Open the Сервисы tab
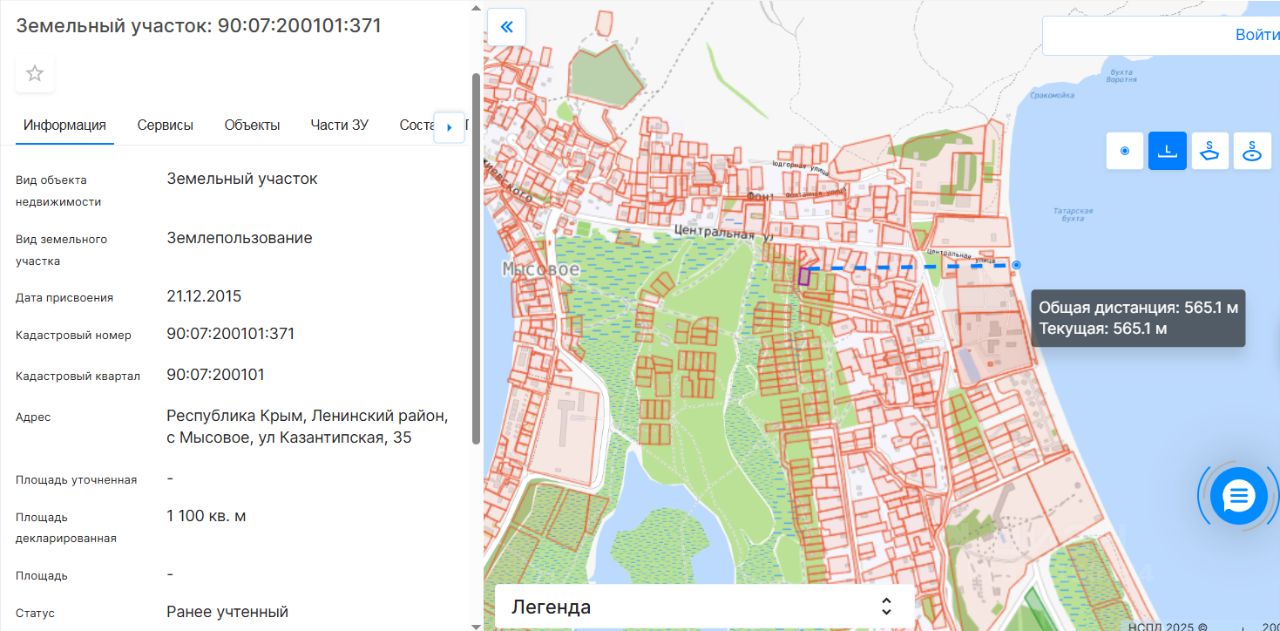1280x631 pixels. [x=165, y=125]
